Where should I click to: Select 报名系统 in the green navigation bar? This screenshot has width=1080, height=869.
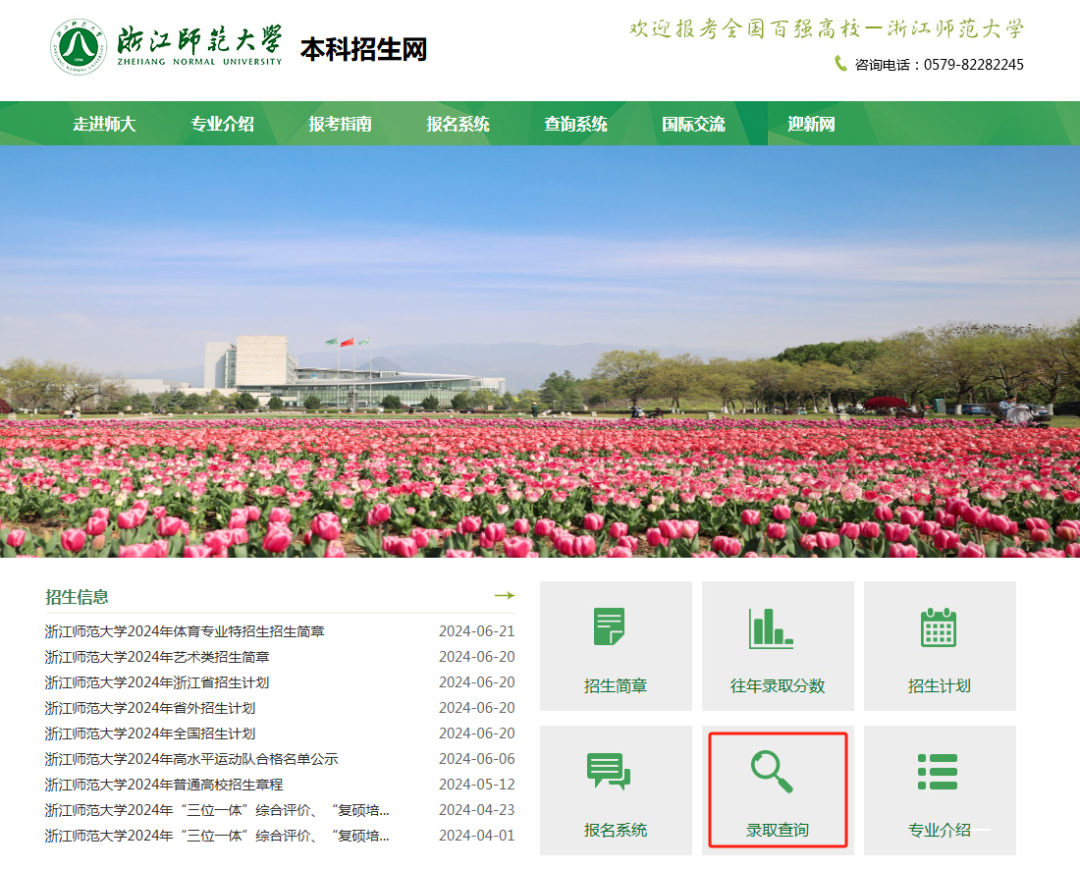(458, 124)
